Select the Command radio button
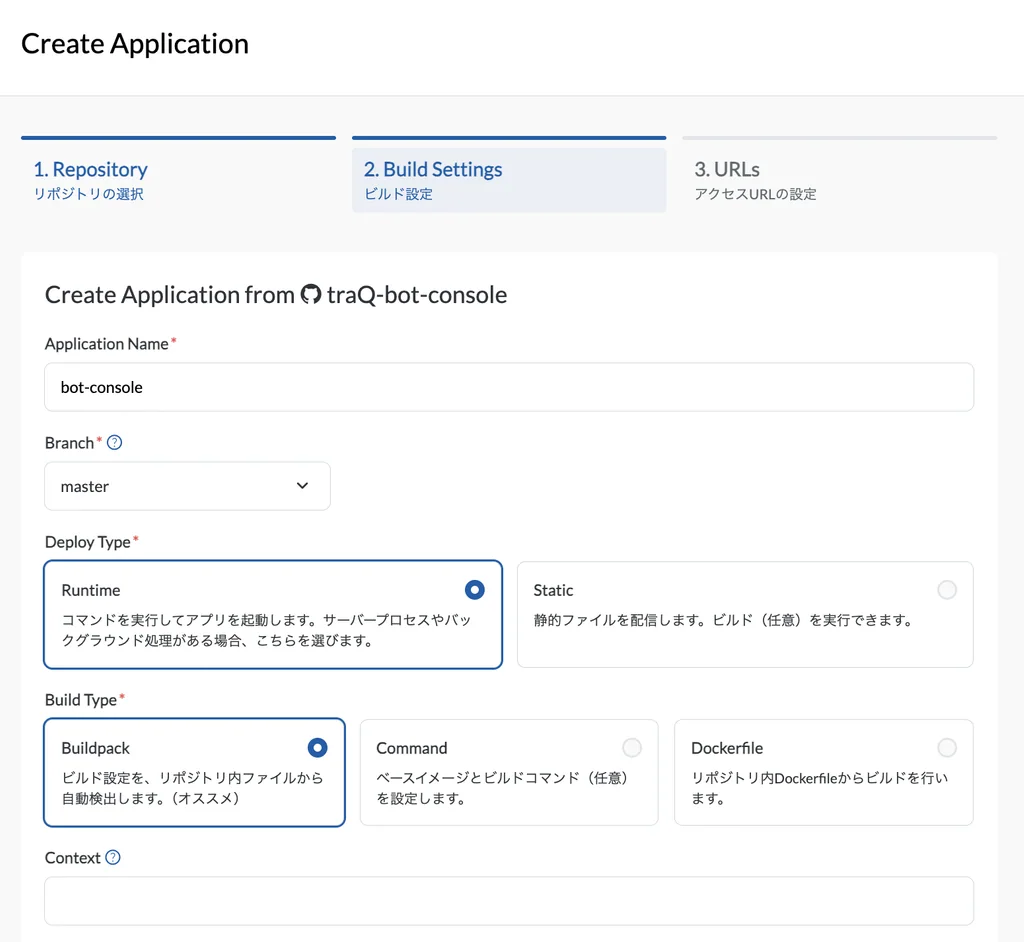1024x942 pixels. [632, 747]
